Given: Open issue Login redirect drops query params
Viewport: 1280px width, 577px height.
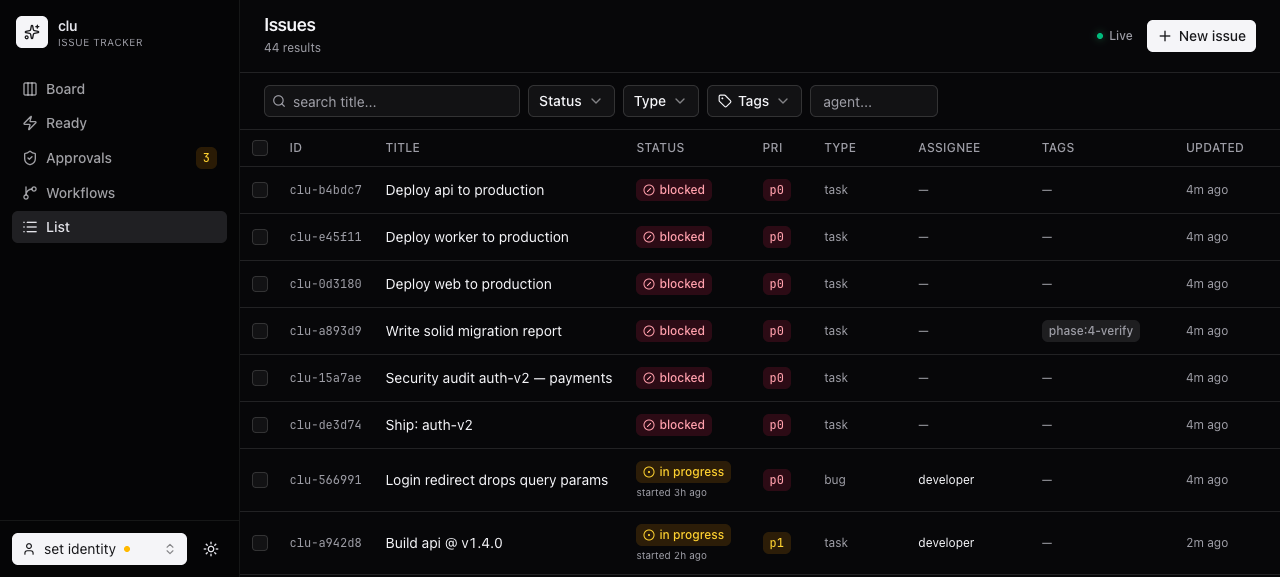Looking at the screenshot, I should pos(497,480).
